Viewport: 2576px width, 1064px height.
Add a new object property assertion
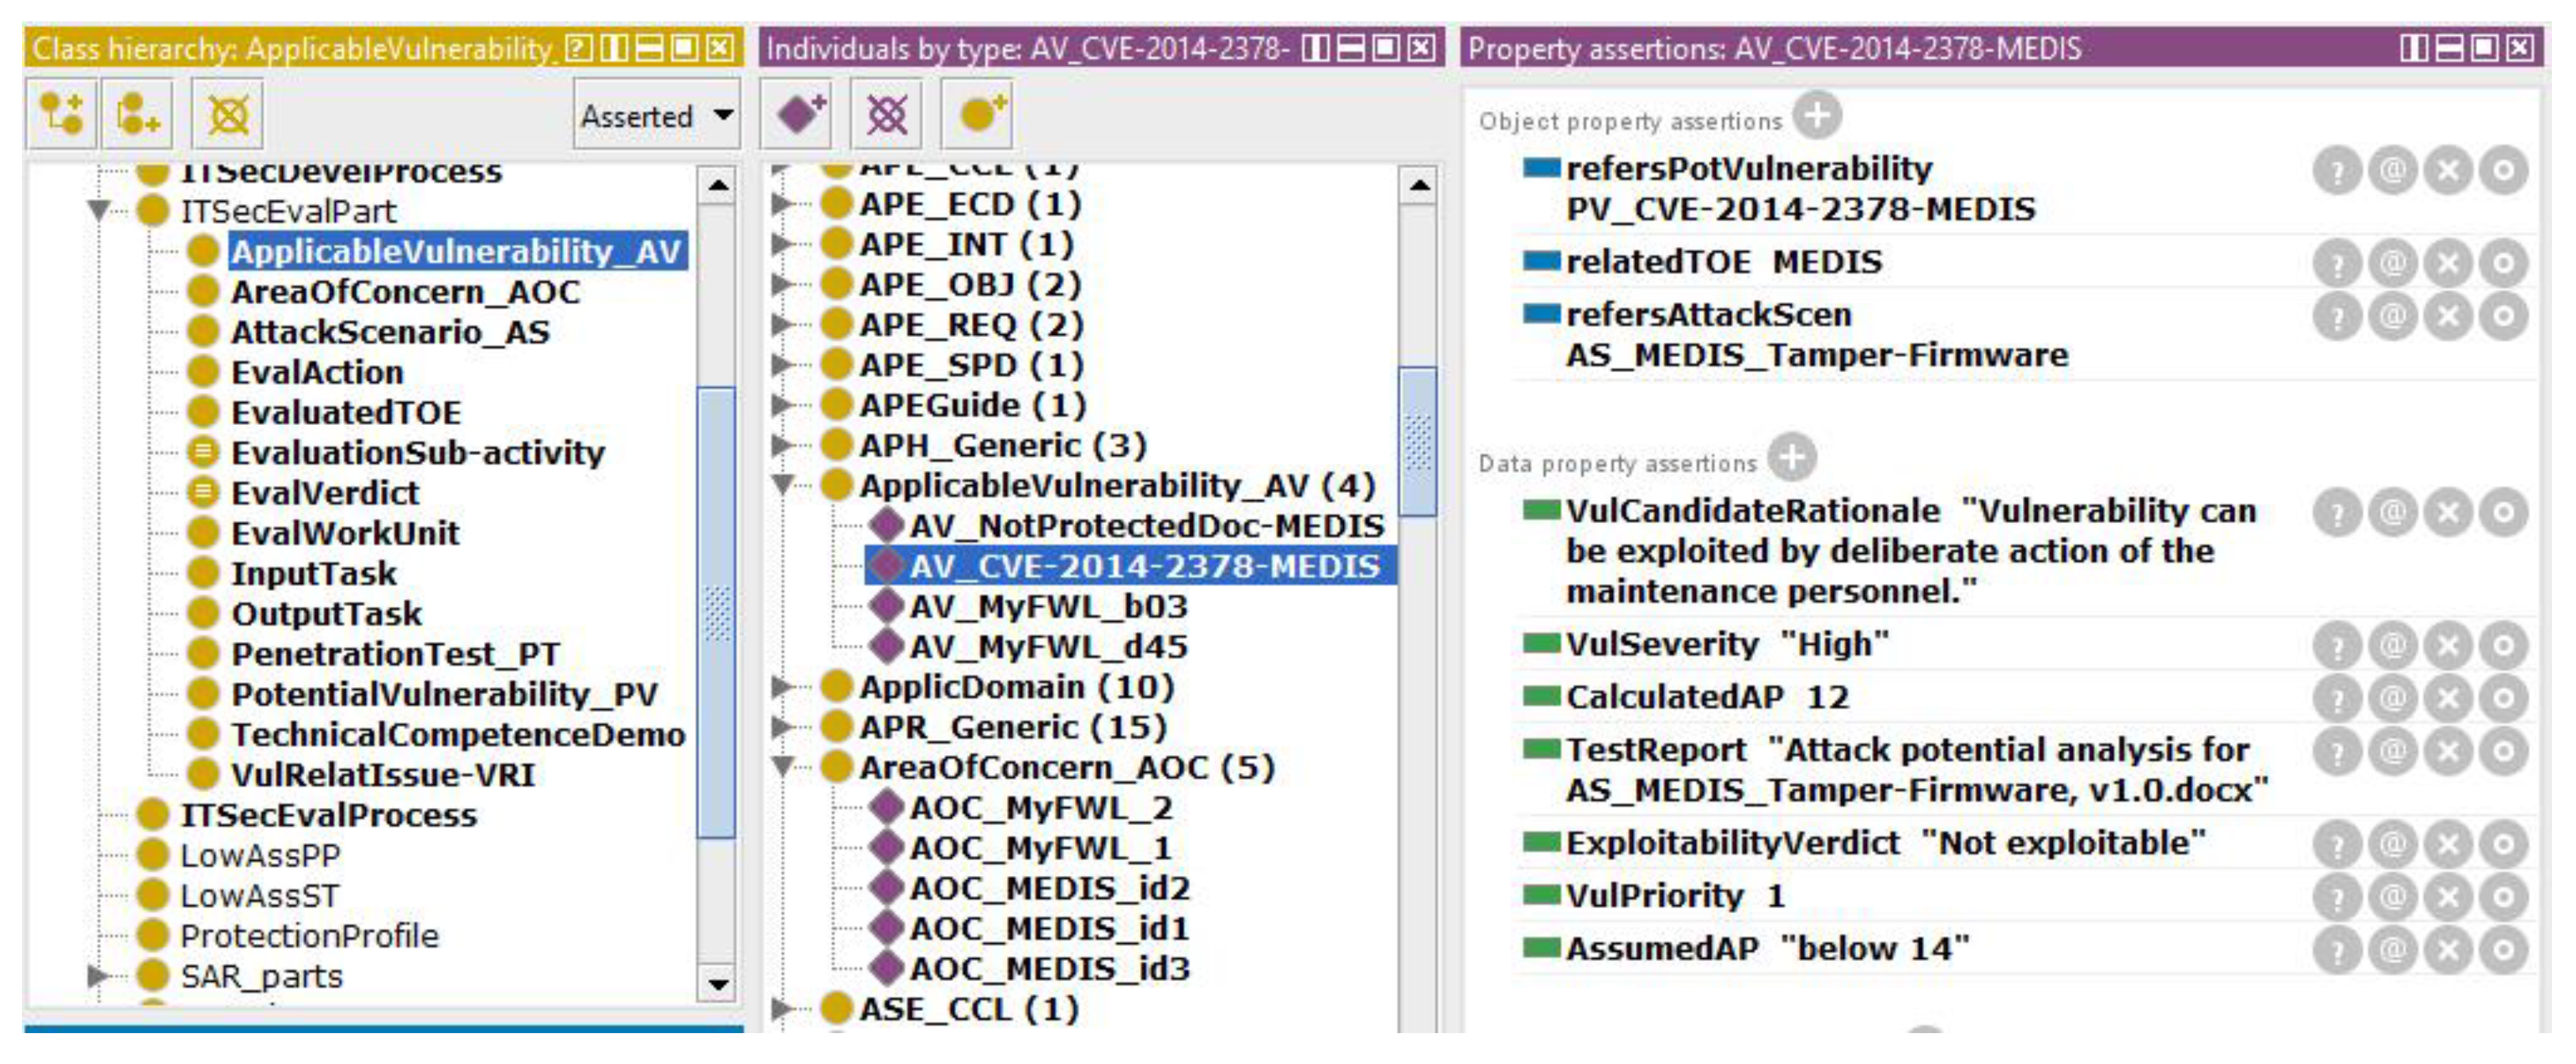click(1816, 116)
